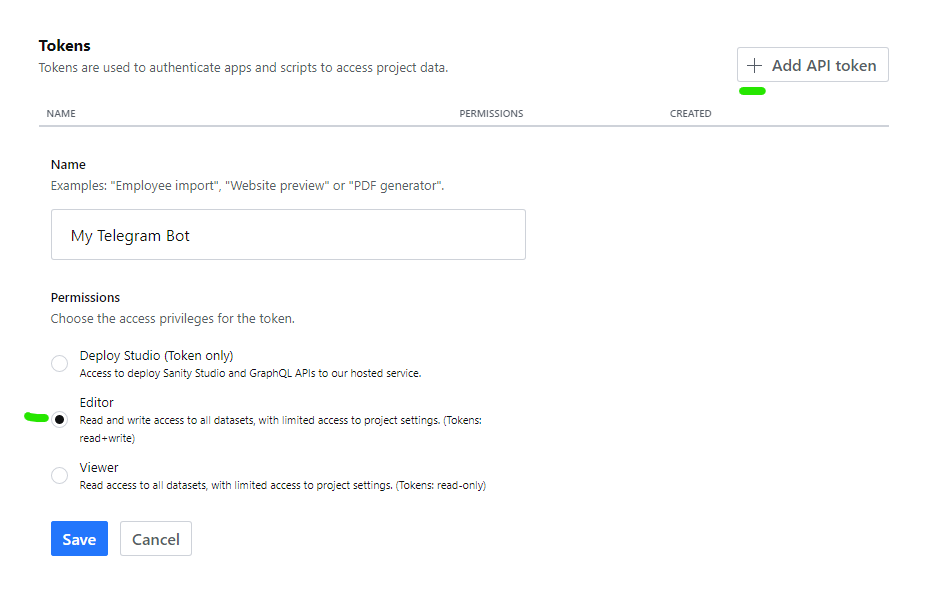
Task: Click the Editor label text
Action: (98, 402)
